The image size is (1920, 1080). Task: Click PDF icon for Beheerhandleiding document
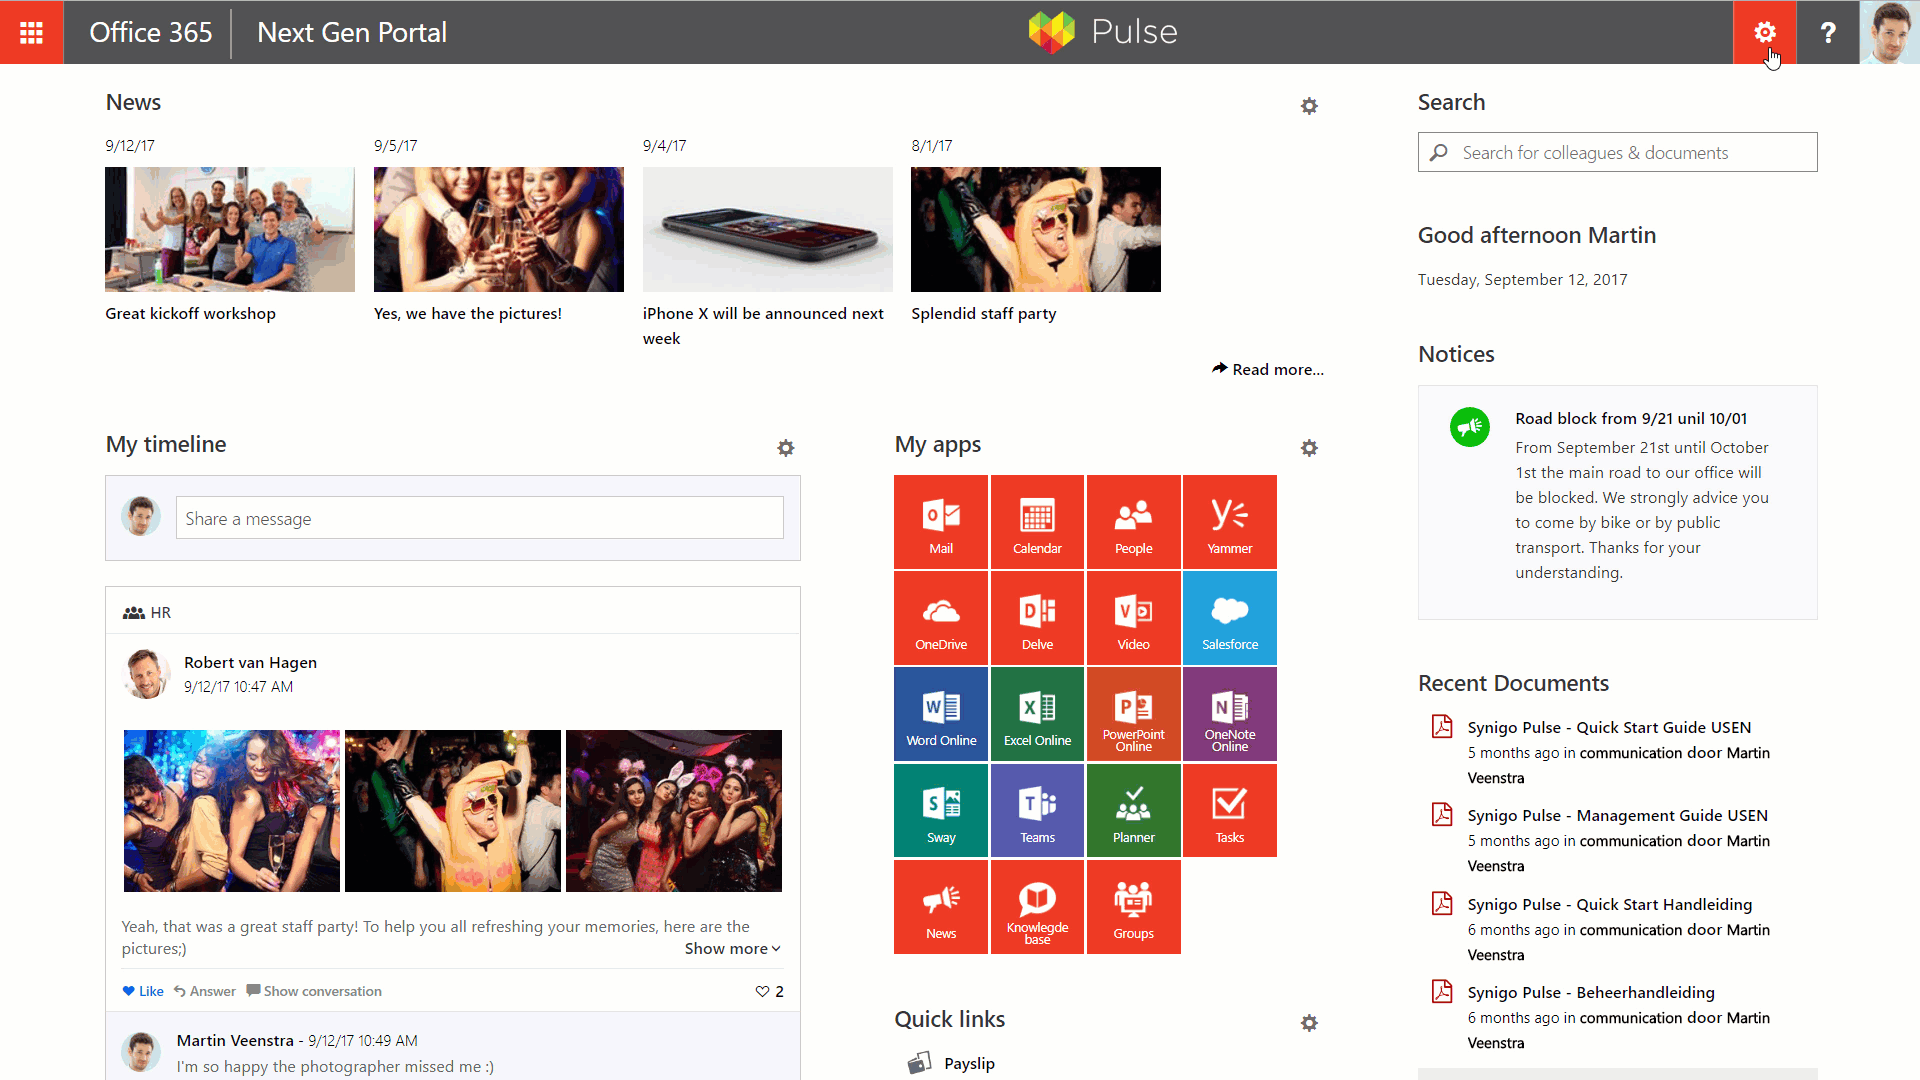coord(1442,991)
